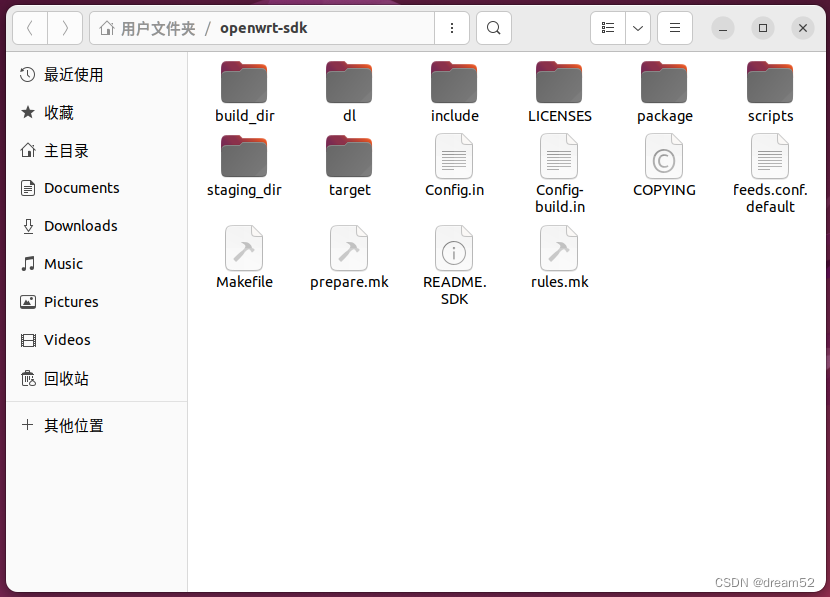The image size is (830, 597).
Task: Select the include folder icon
Action: point(454,82)
